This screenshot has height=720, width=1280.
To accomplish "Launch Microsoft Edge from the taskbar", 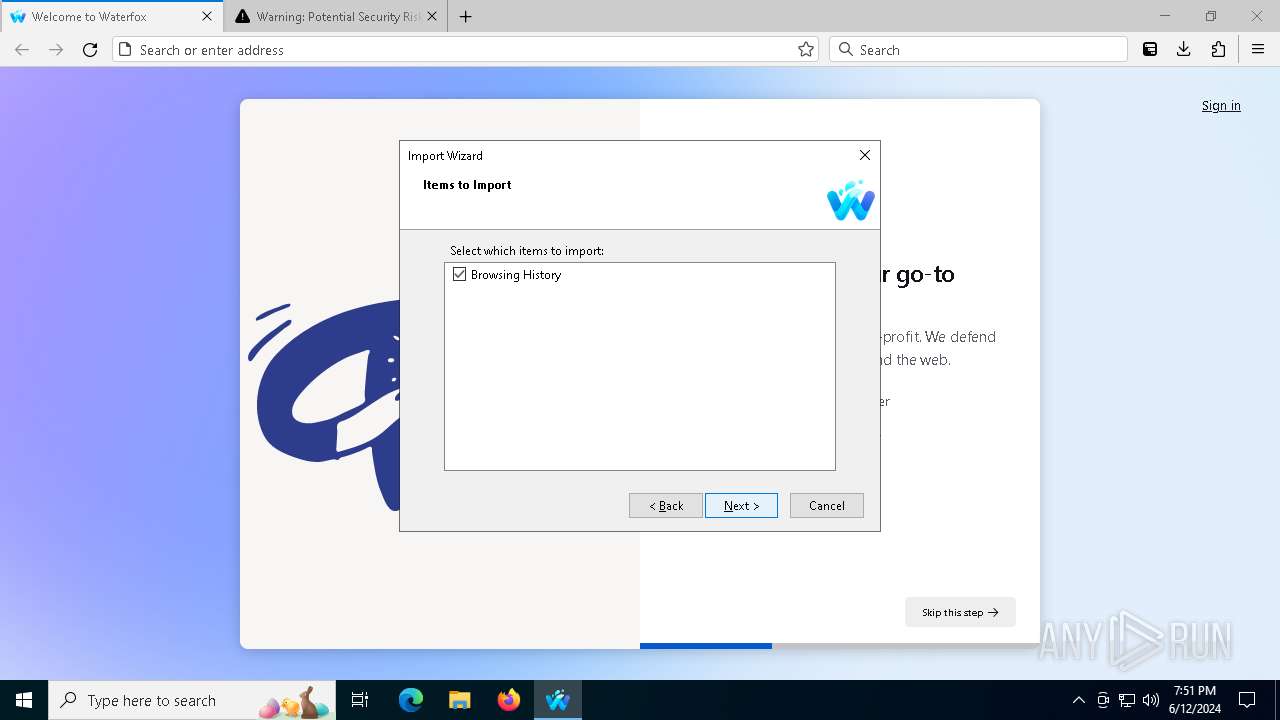I will 411,700.
